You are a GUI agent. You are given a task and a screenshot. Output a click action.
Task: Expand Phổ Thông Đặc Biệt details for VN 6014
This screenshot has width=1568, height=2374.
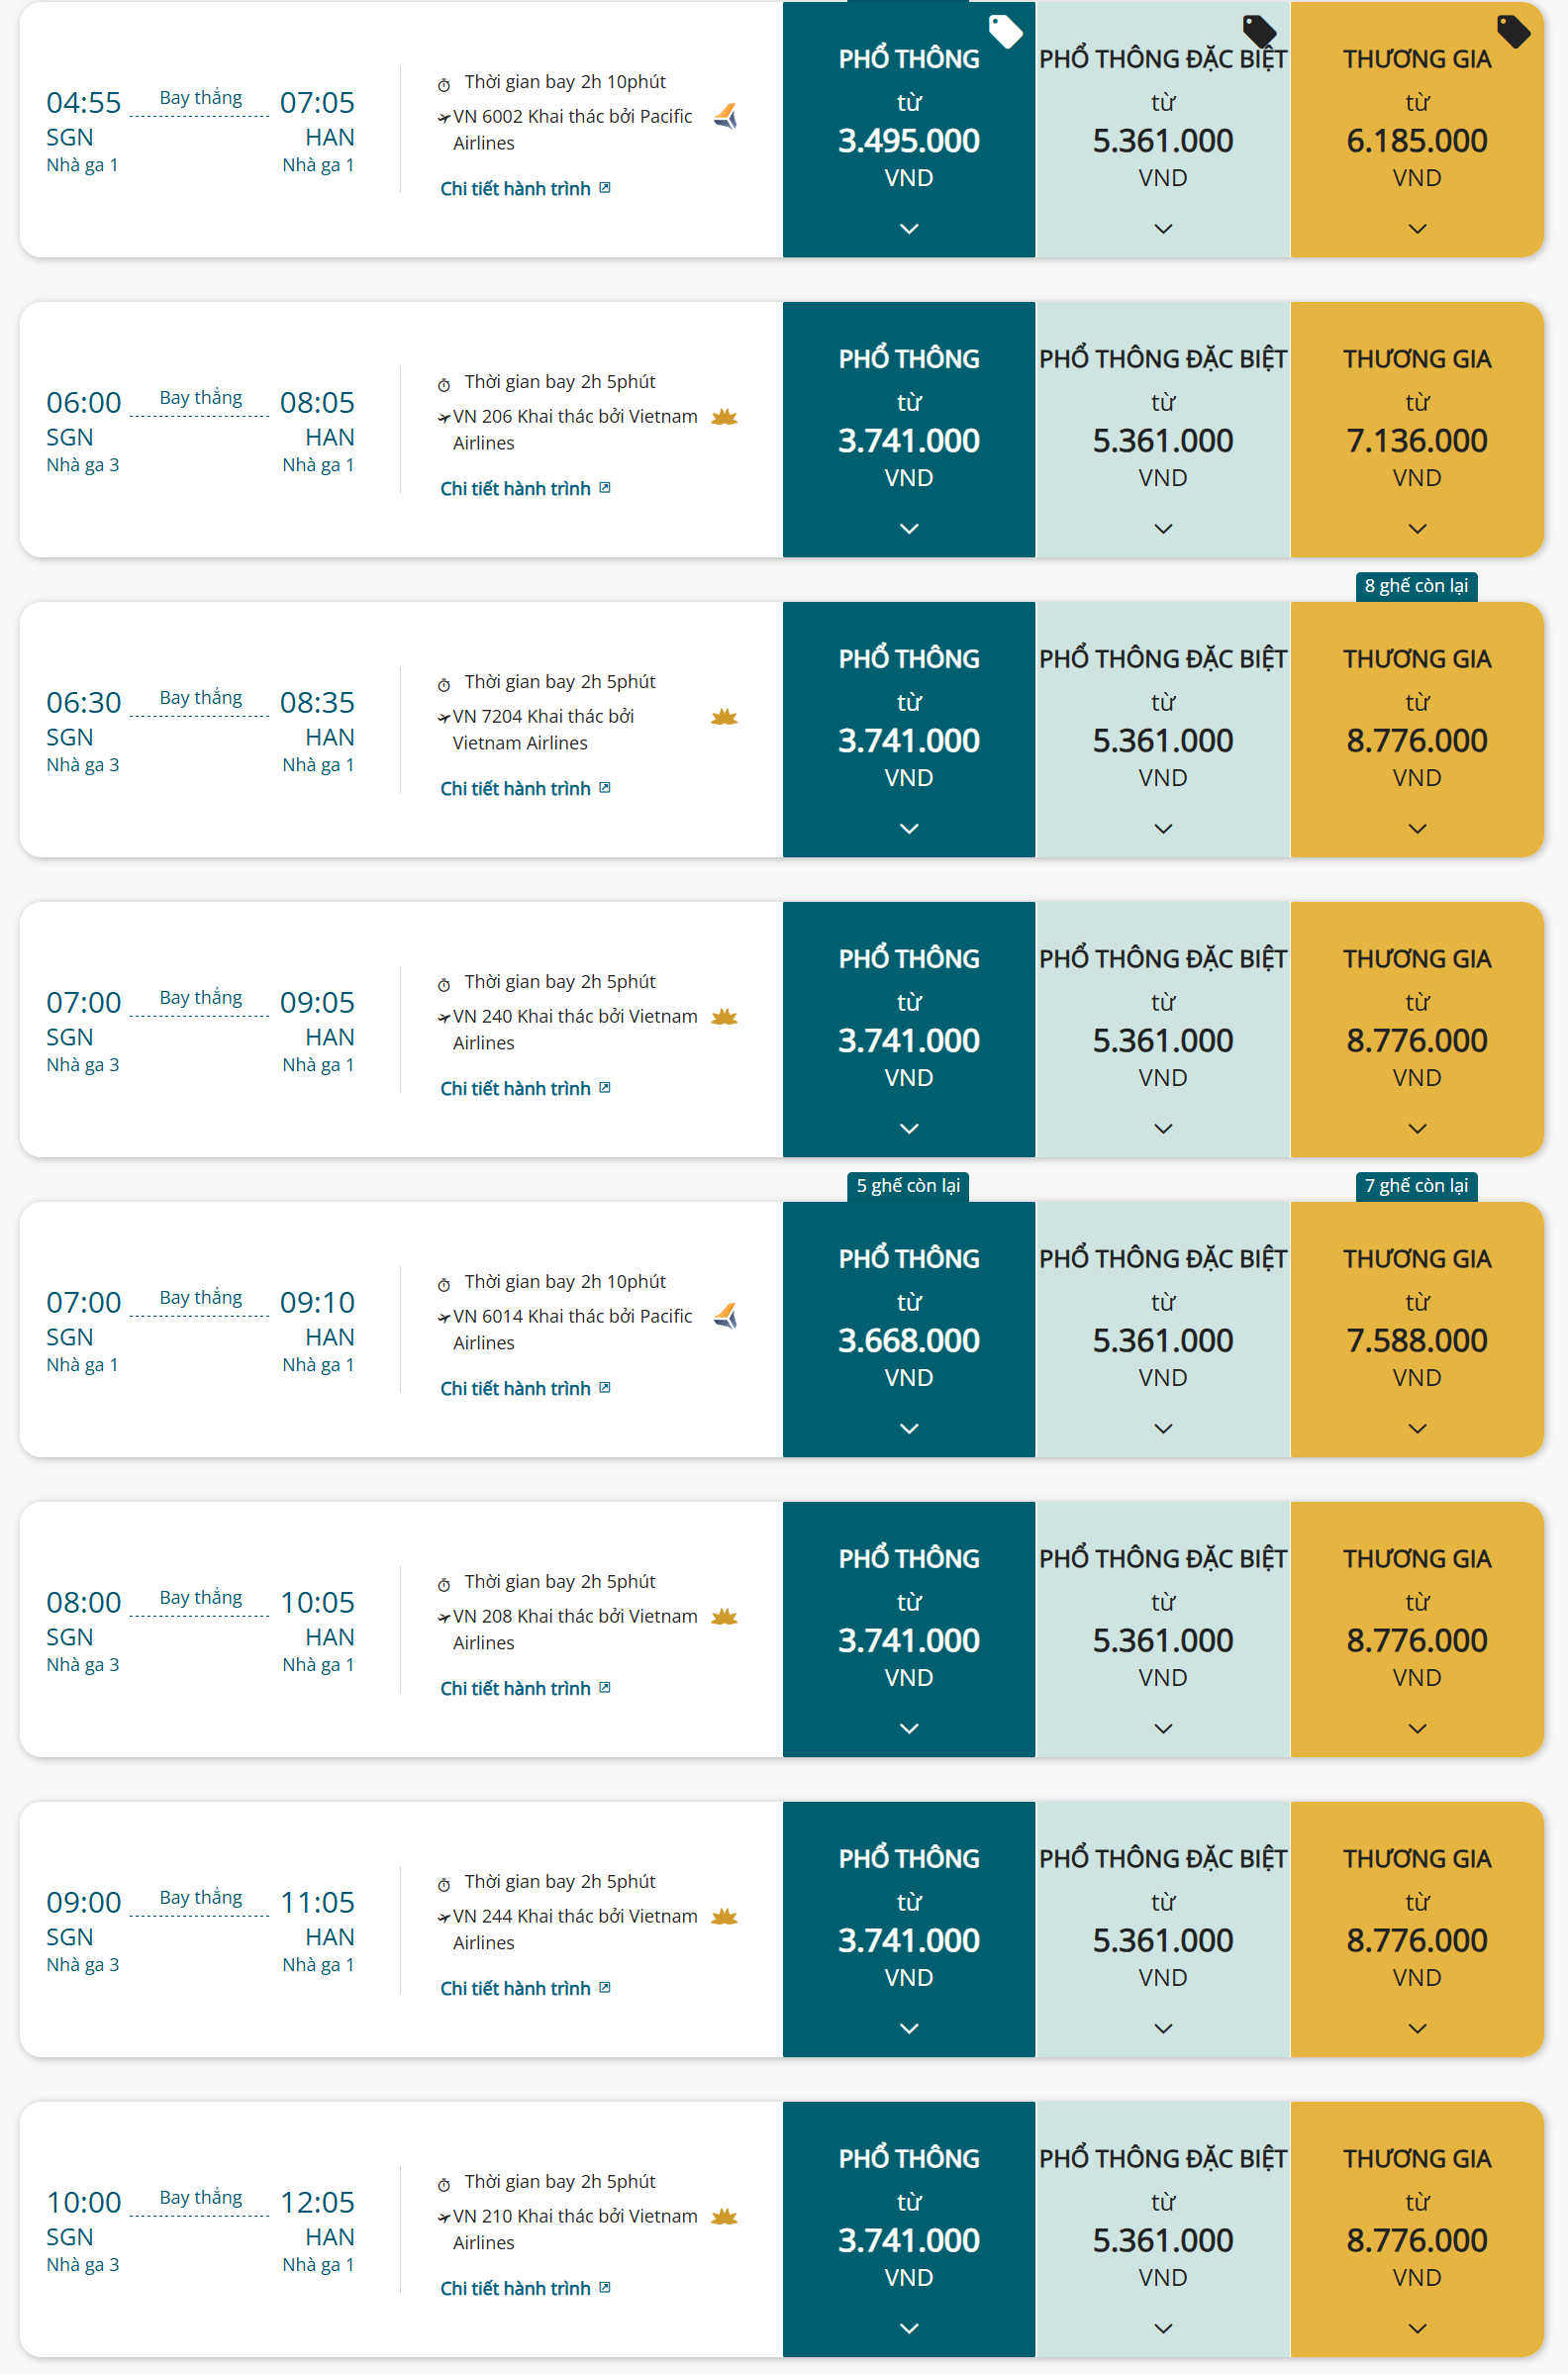pyautogui.click(x=1162, y=1428)
